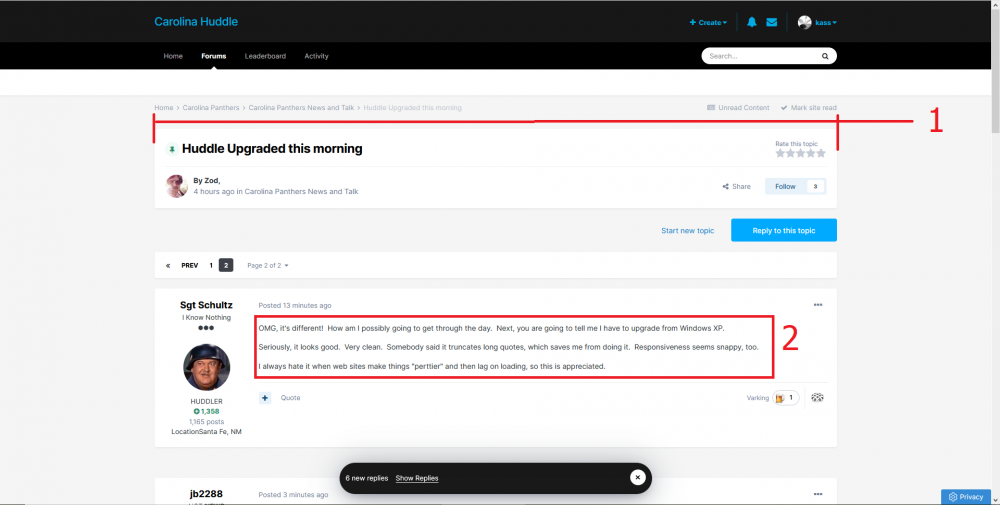This screenshot has height=505, width=1000.
Task: Click the beer reaction icon
Action: click(x=779, y=398)
